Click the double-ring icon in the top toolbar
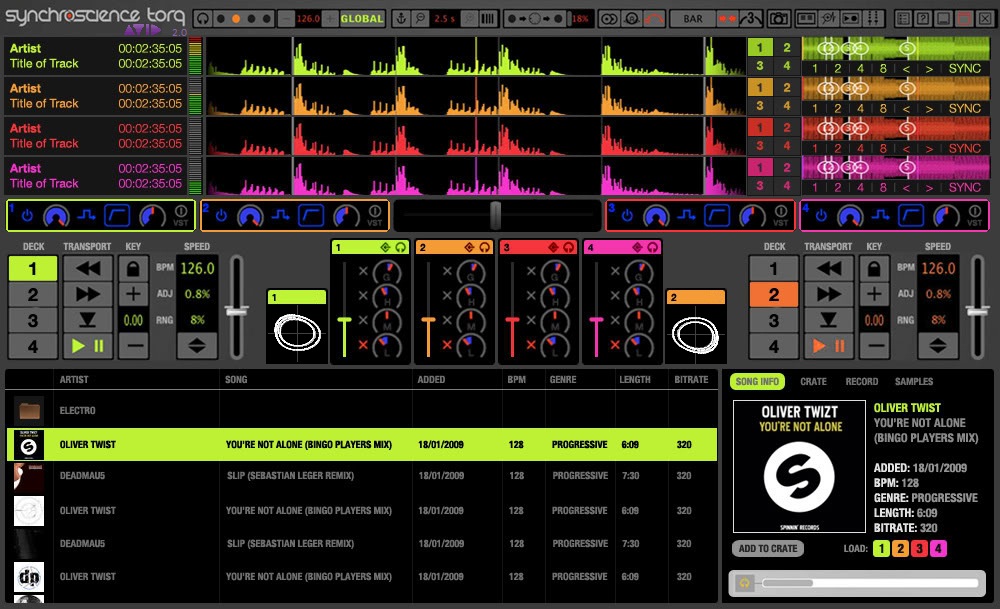This screenshot has width=1000, height=609. [609, 18]
